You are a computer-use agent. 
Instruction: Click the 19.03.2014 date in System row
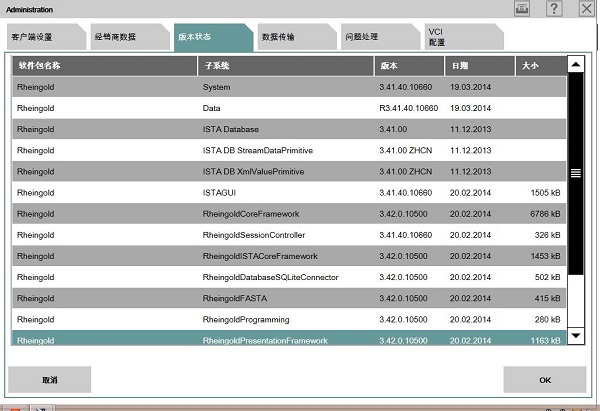470,87
